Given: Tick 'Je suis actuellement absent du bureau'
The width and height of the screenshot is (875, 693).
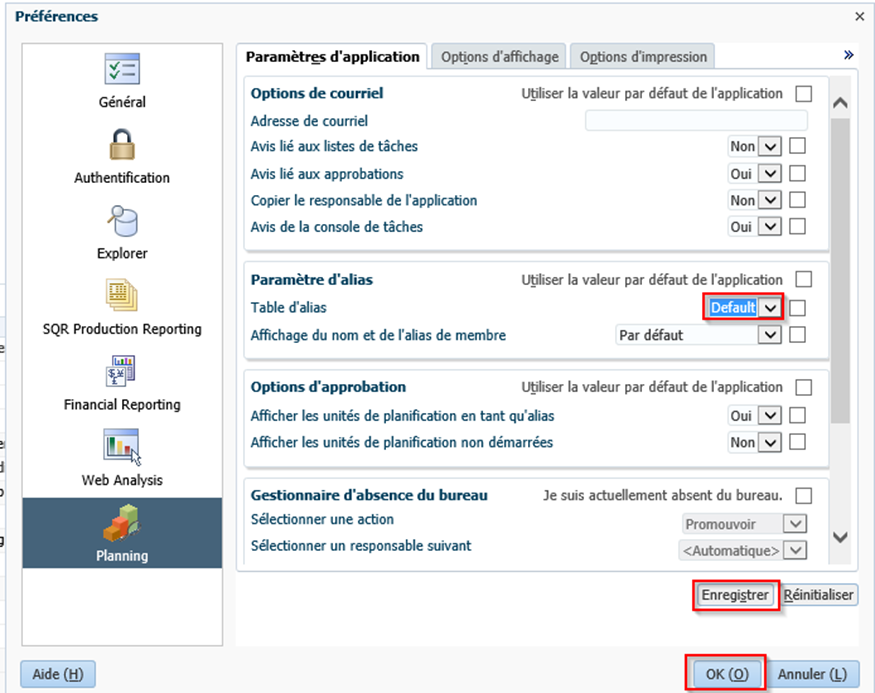Looking at the screenshot, I should [x=803, y=495].
